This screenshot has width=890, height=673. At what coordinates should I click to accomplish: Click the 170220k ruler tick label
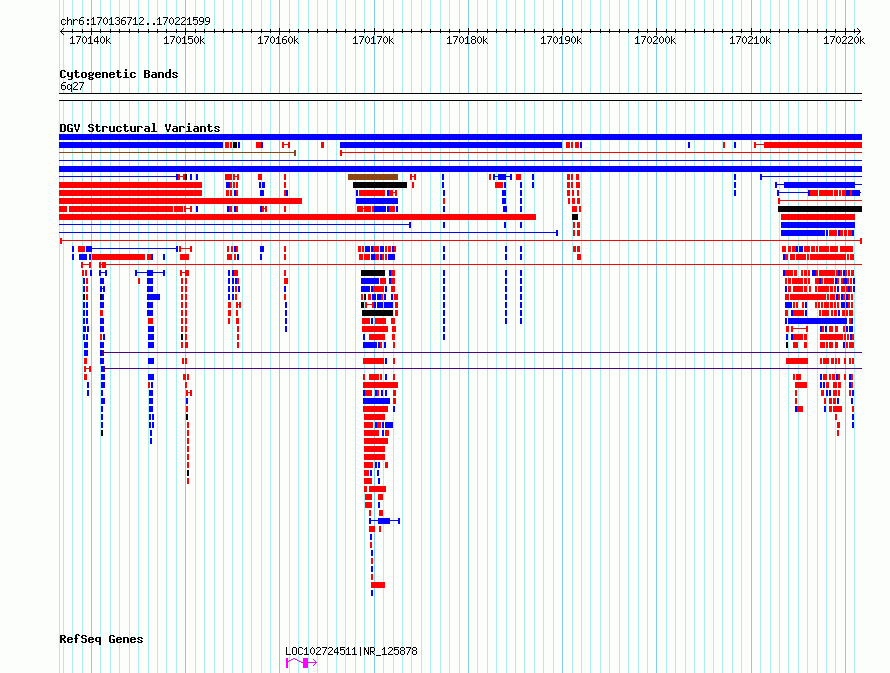click(844, 40)
